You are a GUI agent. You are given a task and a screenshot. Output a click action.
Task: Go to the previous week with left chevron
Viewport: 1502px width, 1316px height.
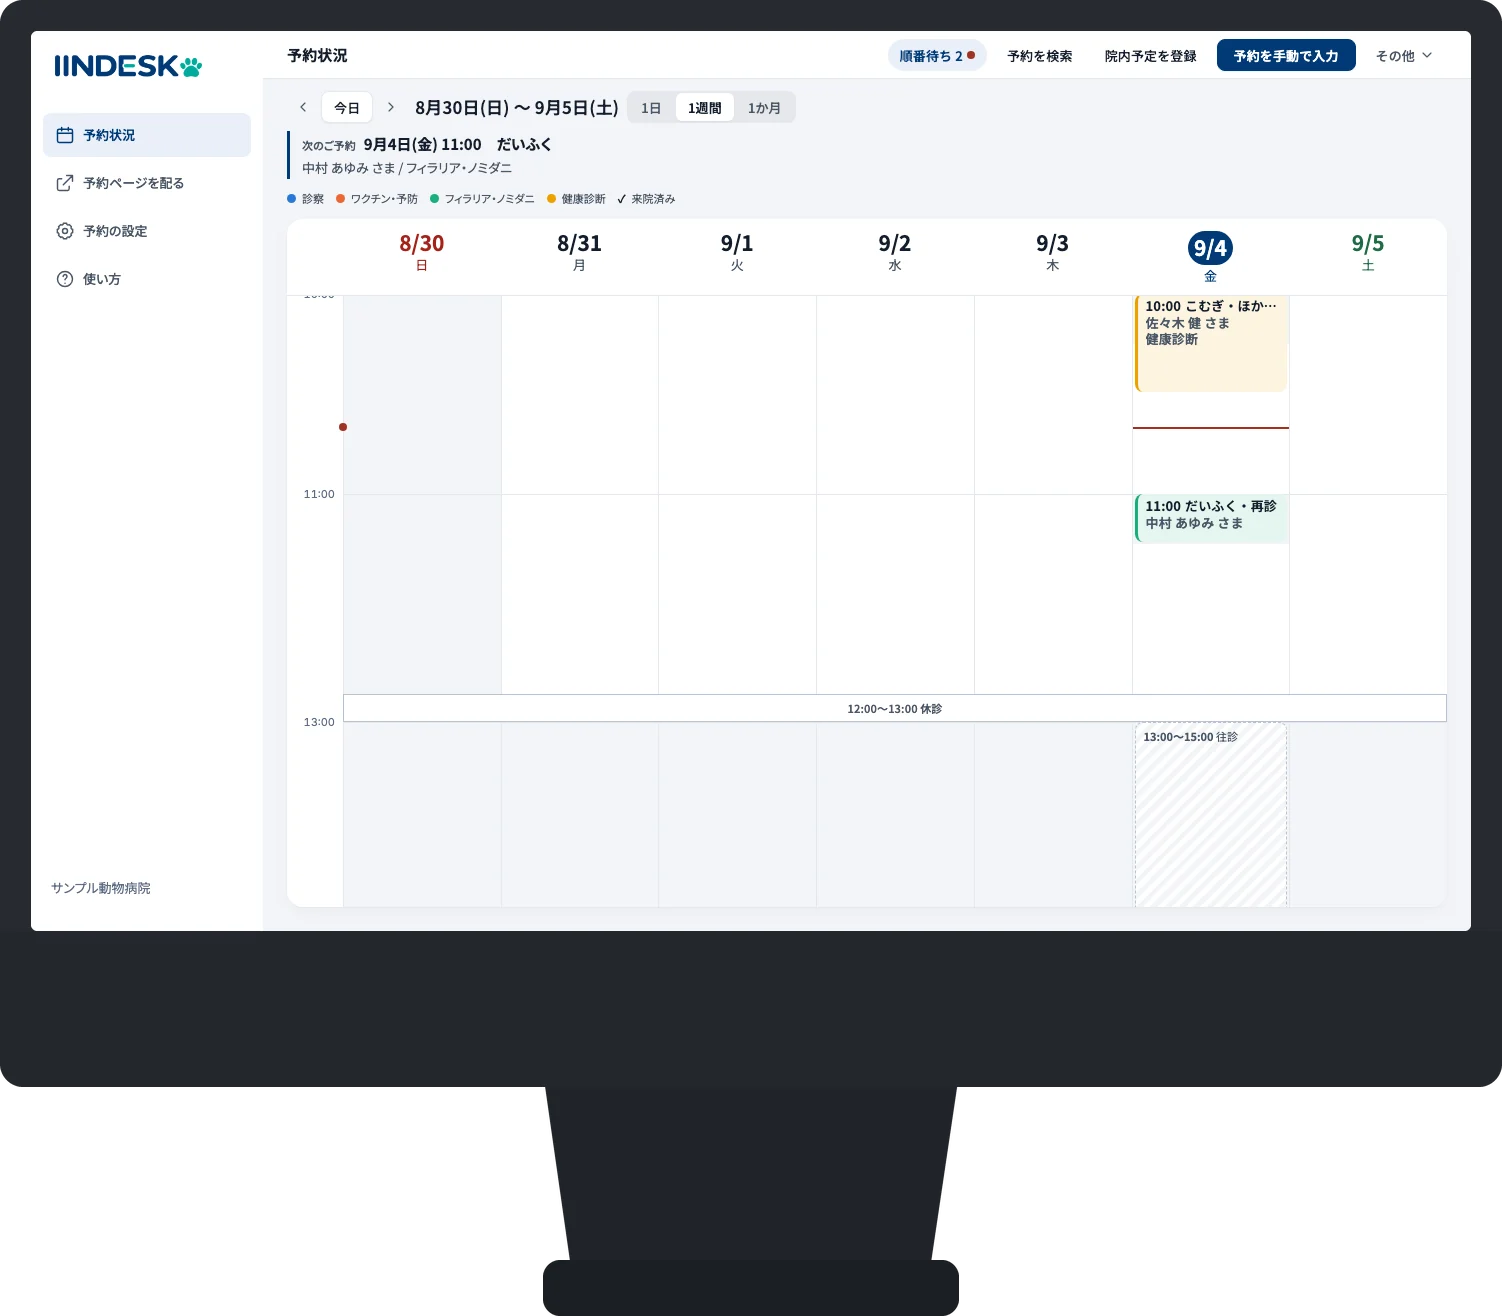pos(303,107)
